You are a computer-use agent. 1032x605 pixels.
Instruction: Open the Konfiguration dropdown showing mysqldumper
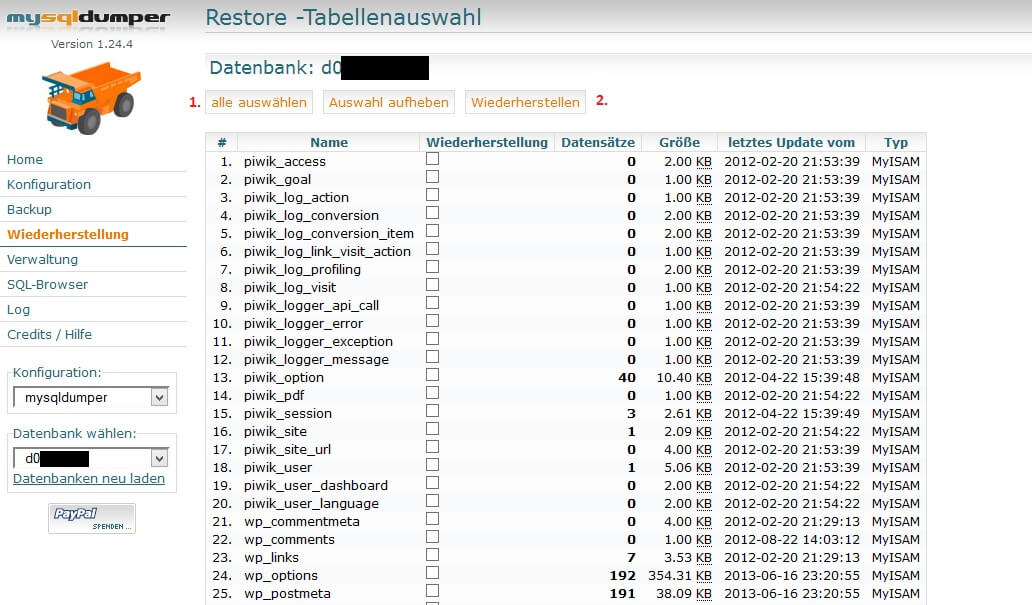91,397
